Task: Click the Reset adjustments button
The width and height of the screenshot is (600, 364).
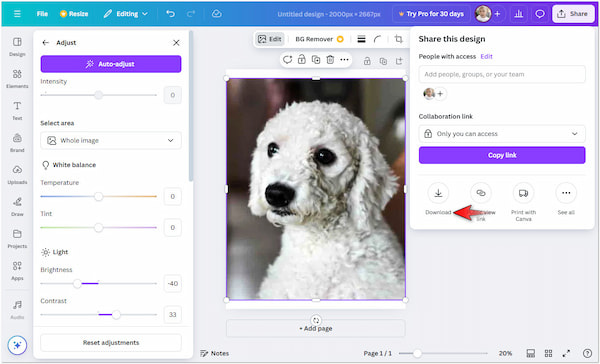Action: click(x=111, y=343)
